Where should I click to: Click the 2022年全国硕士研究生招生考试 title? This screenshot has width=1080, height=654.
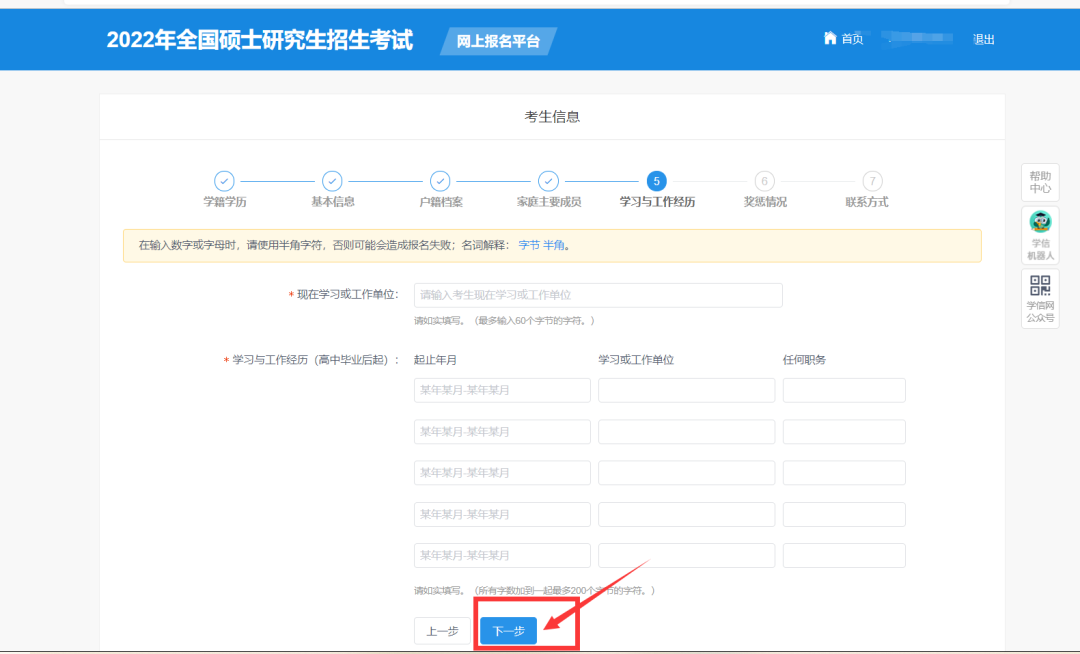260,40
